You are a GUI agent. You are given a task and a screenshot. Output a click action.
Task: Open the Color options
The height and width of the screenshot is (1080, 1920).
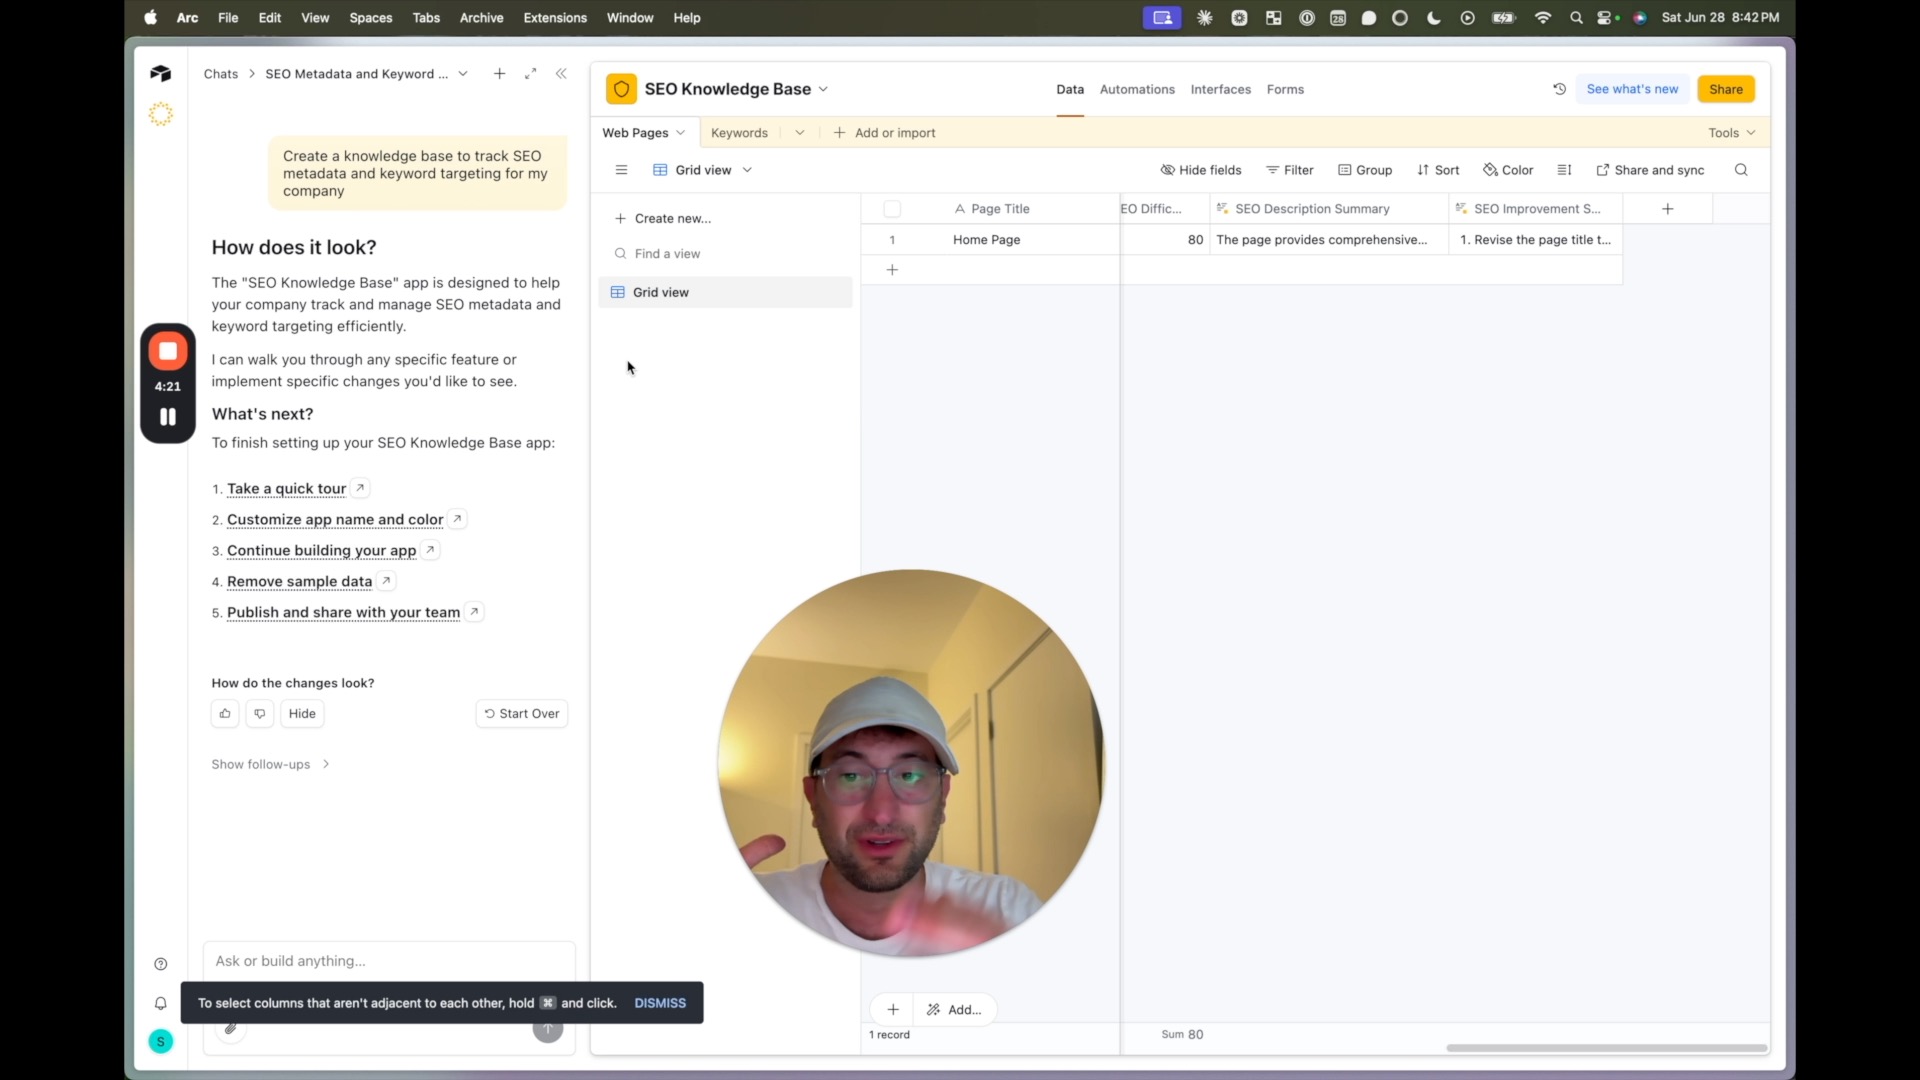tap(1508, 170)
